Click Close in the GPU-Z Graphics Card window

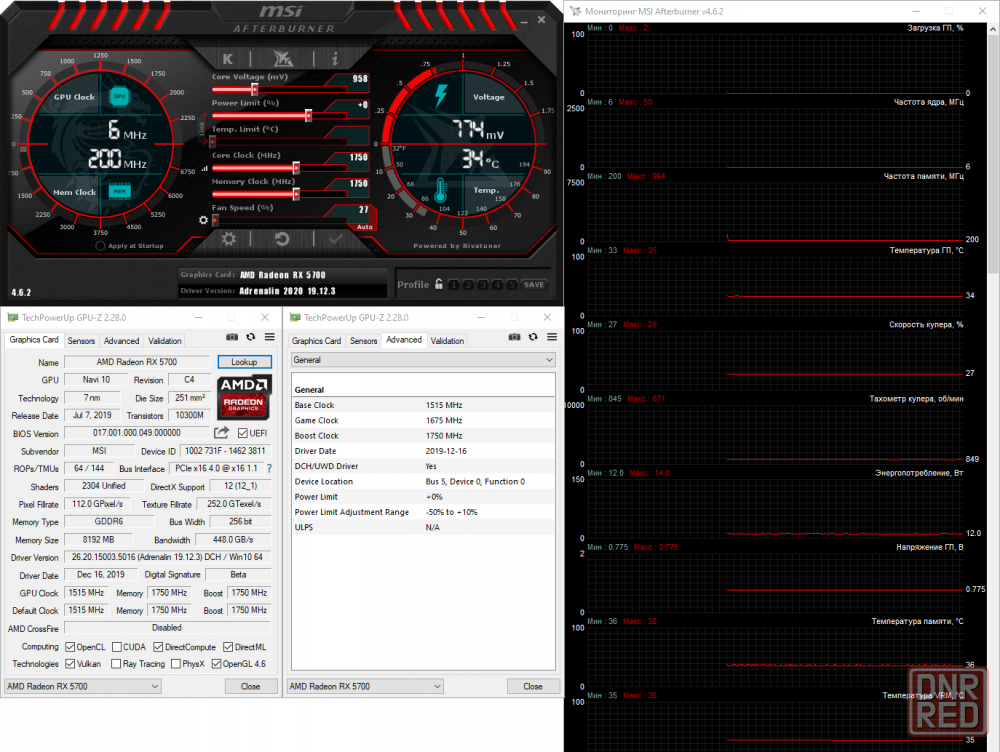[x=251, y=686]
